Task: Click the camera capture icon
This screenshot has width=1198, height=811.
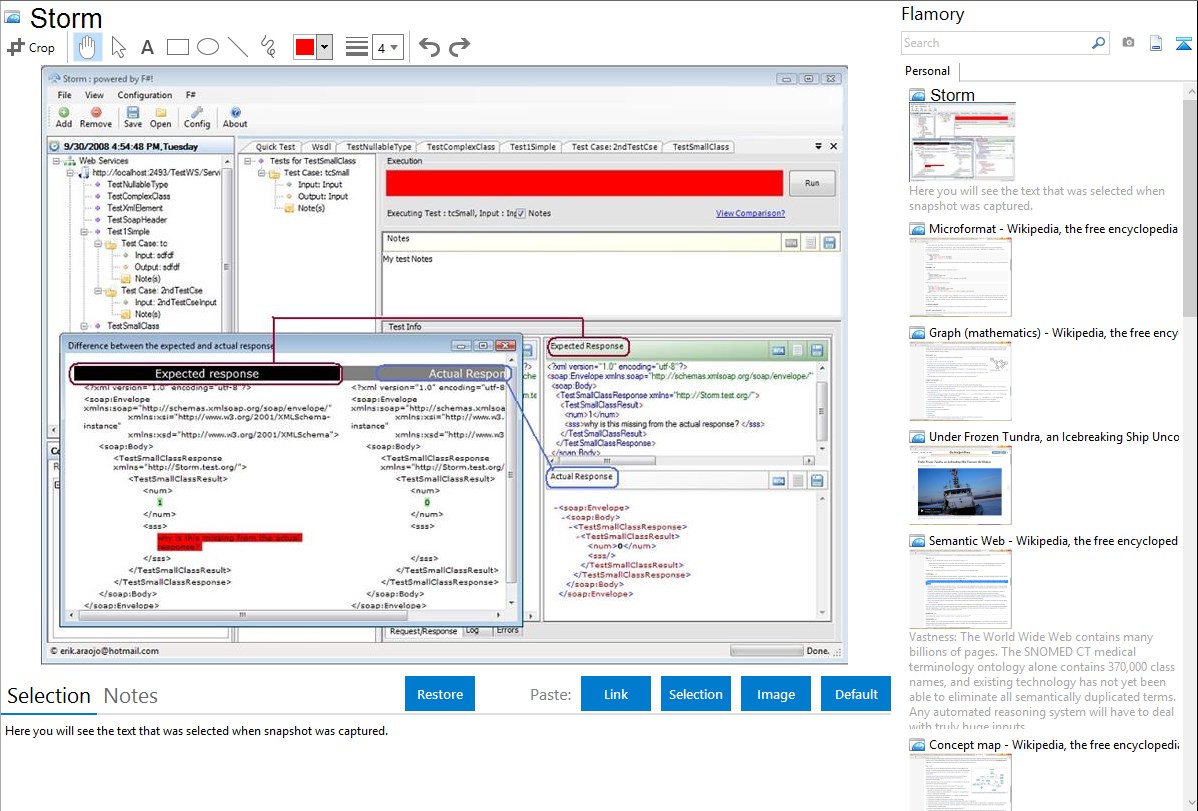Action: tap(1128, 43)
